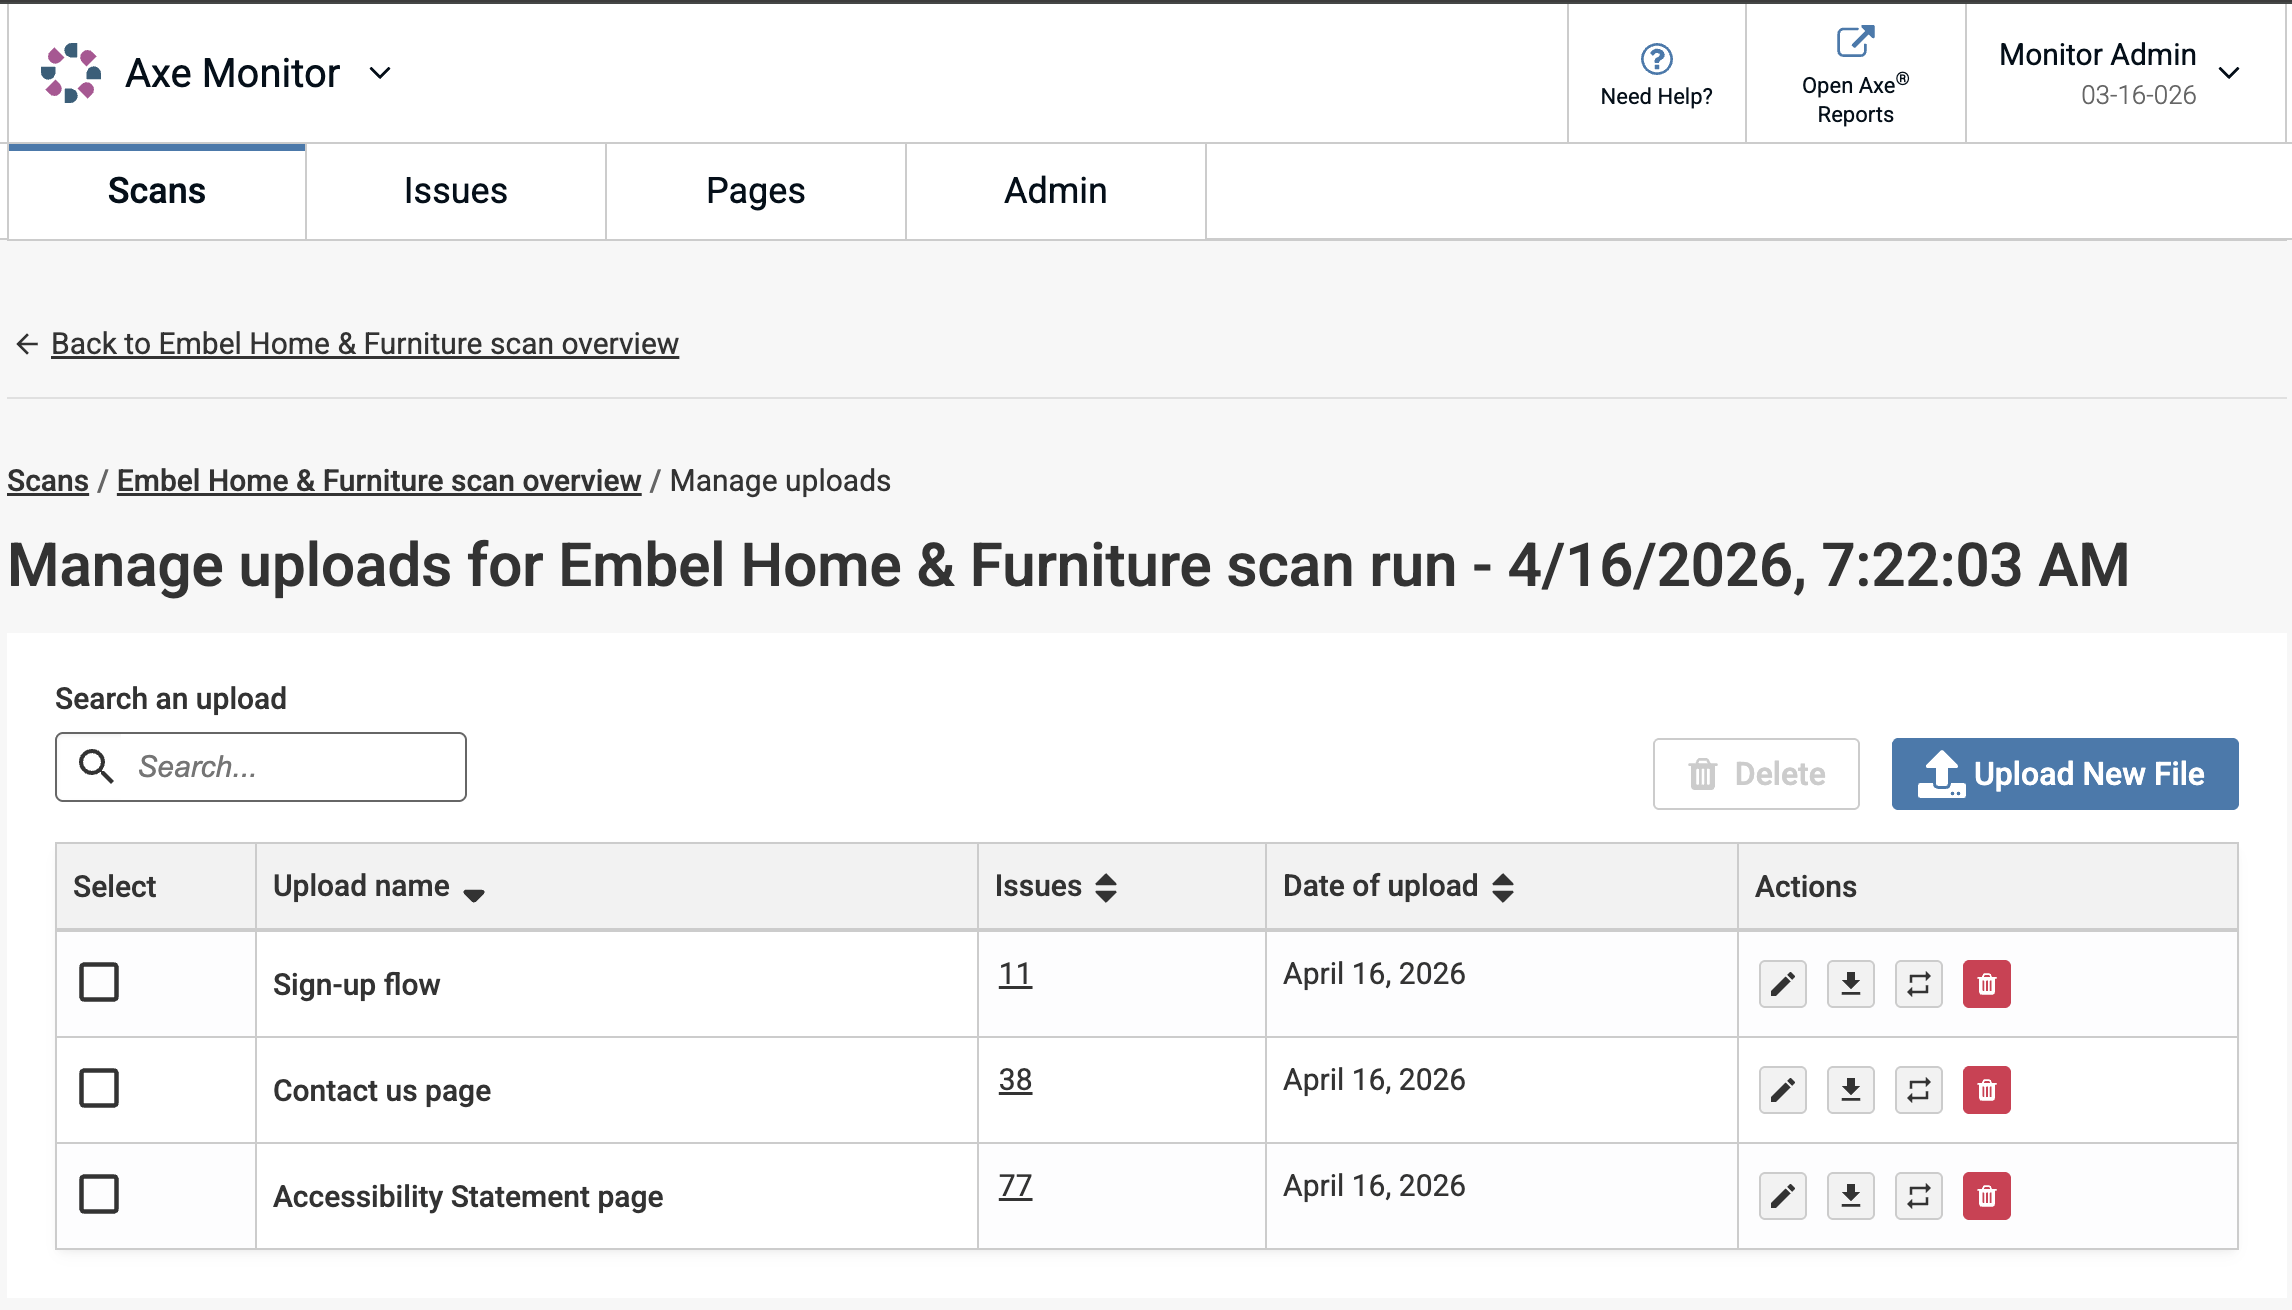Expand the Axe Monitor product dropdown

(x=380, y=73)
